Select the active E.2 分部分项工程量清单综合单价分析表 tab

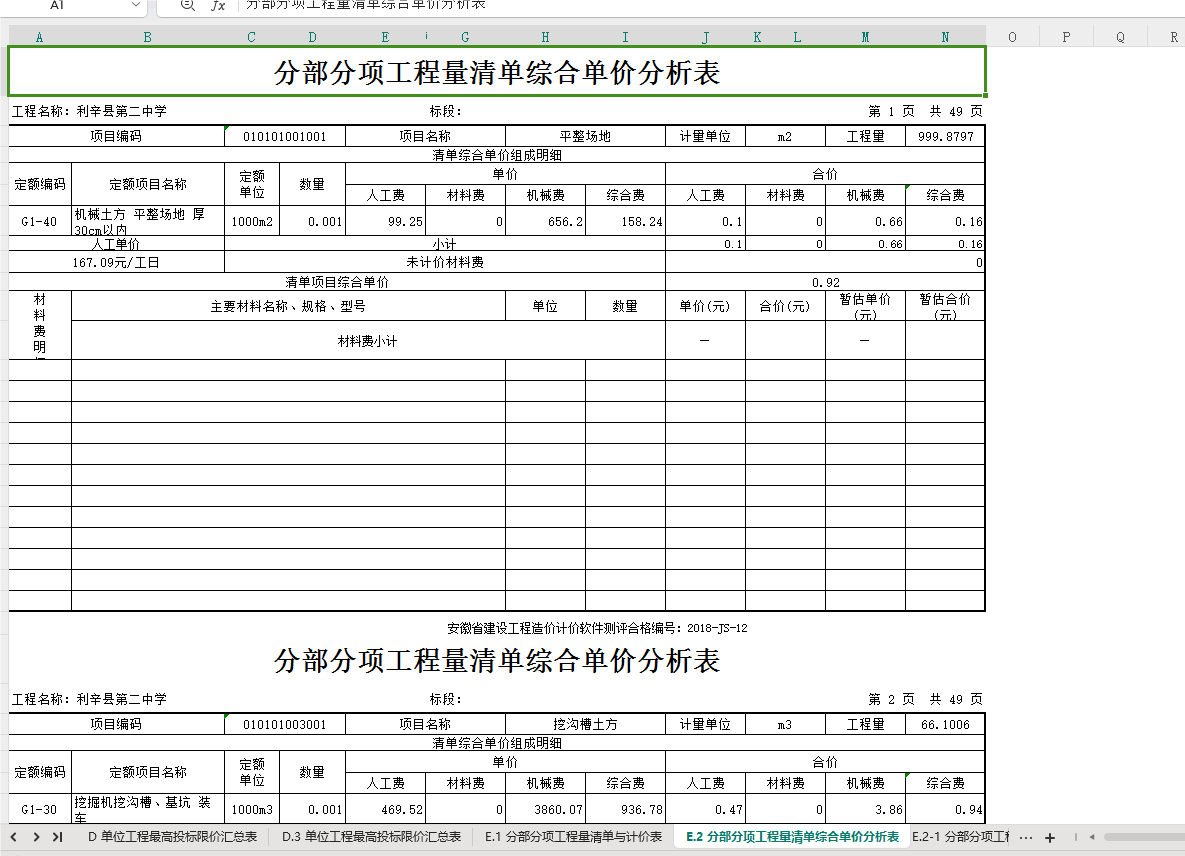(x=793, y=837)
